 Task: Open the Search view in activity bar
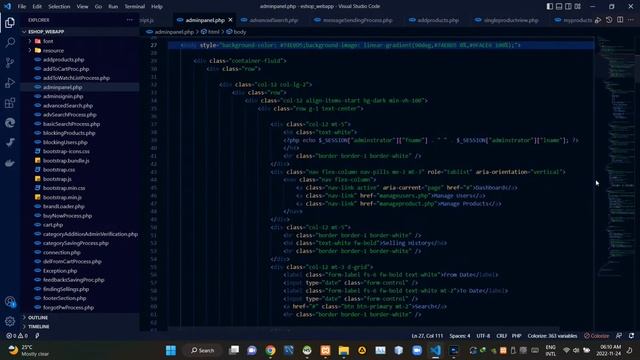click(x=10, y=42)
